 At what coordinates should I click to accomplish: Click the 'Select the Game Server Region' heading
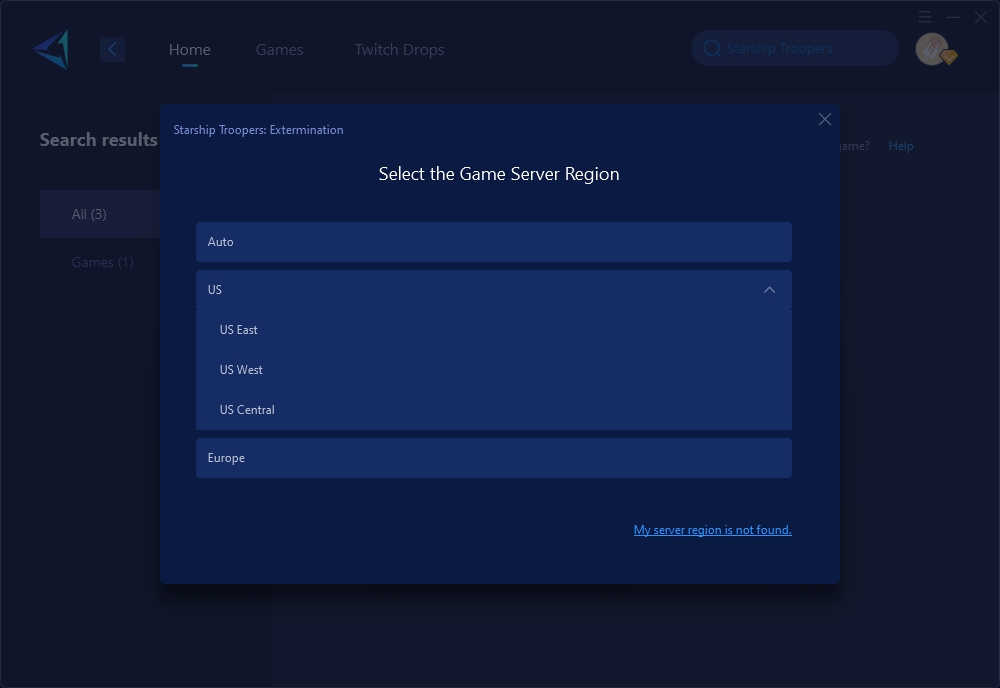[x=499, y=174]
